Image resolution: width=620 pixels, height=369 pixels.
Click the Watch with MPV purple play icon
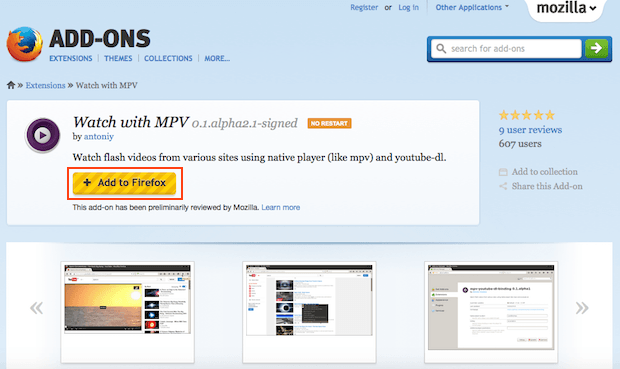[x=43, y=135]
